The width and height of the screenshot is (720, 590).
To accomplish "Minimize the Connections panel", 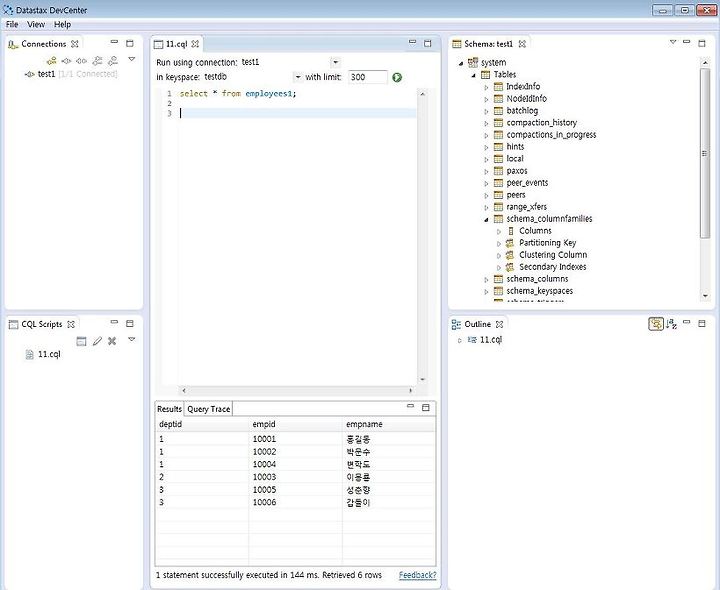I will [114, 42].
